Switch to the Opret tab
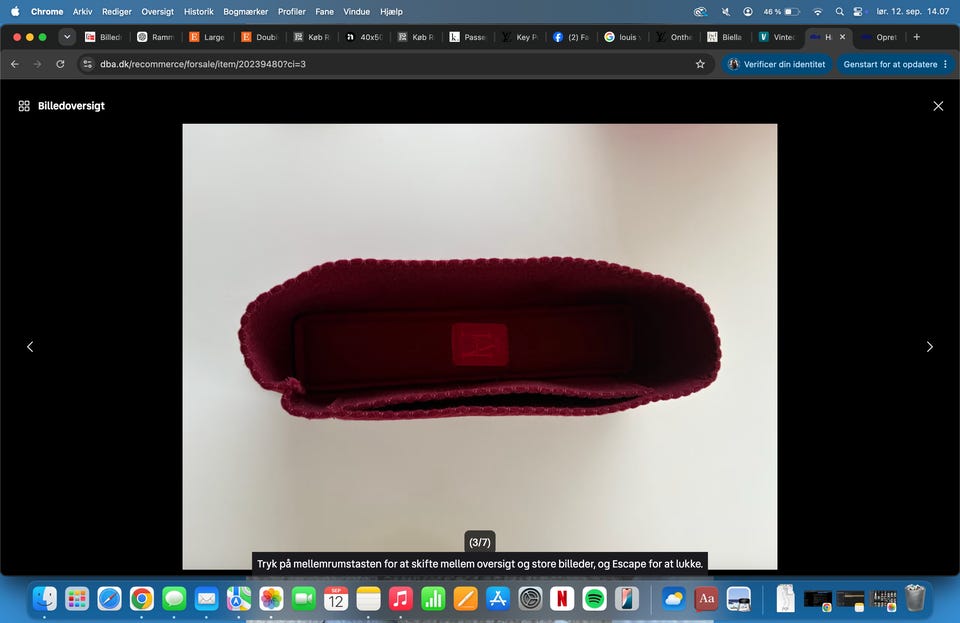Viewport: 960px width, 623px height. click(x=879, y=37)
